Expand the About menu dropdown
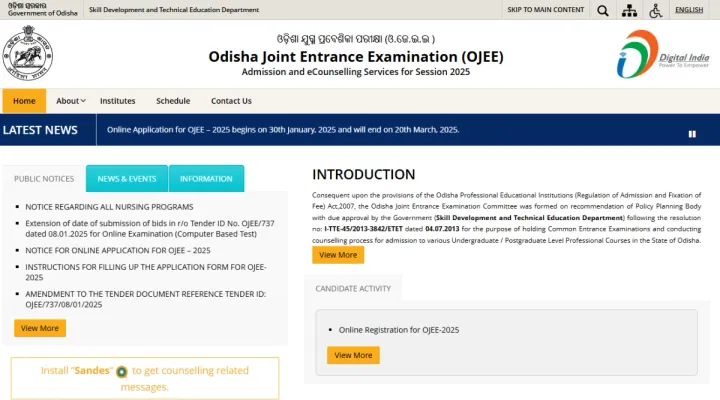The image size is (720, 400). pyautogui.click(x=70, y=101)
